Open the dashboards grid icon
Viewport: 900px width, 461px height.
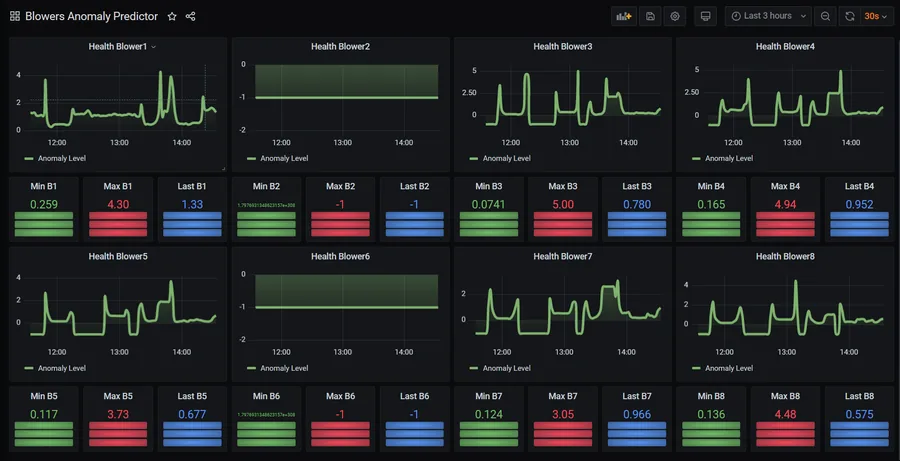click(15, 17)
